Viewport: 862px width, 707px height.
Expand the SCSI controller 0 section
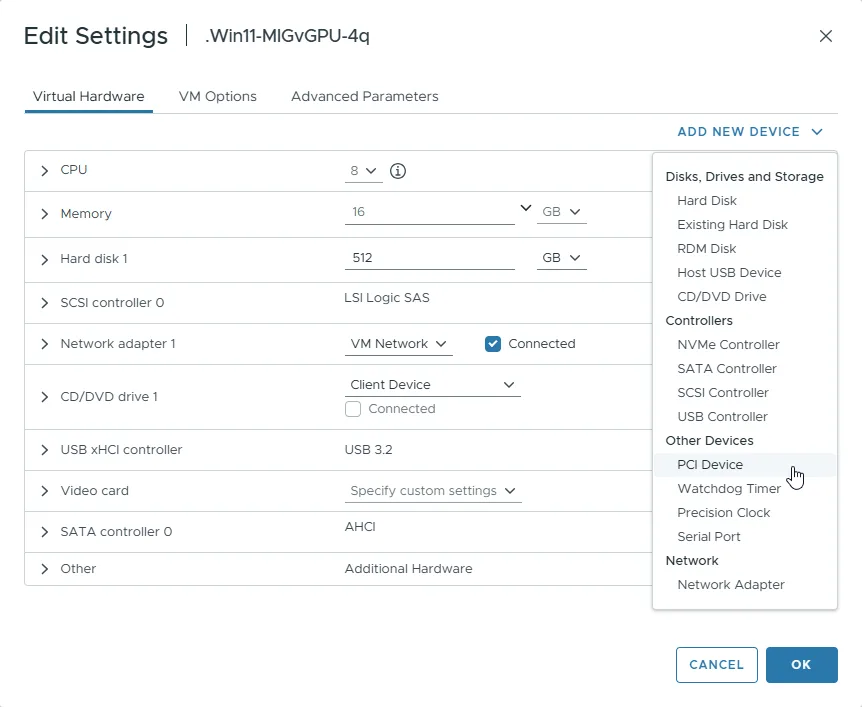44,302
